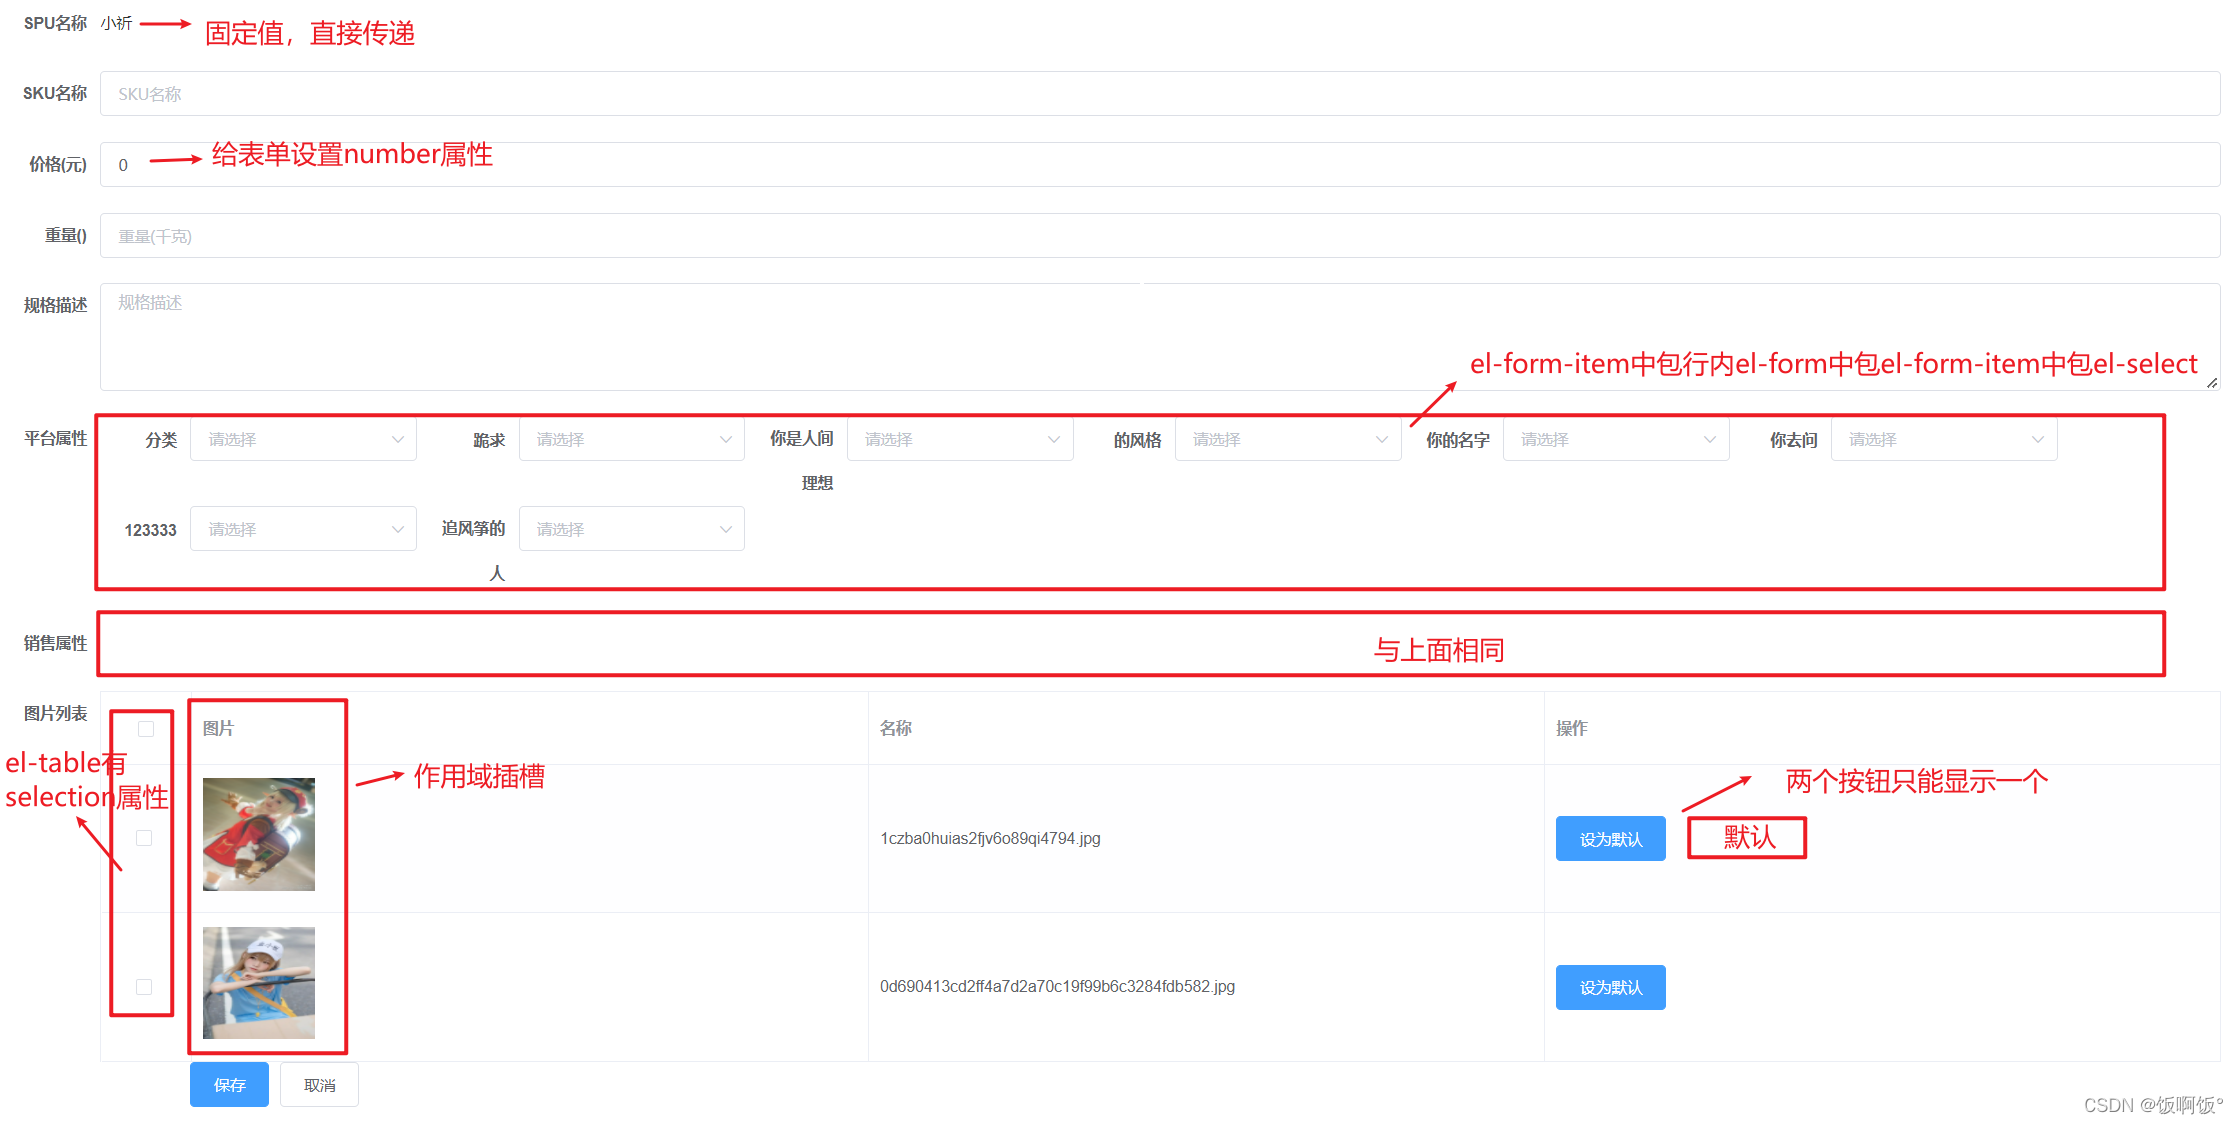Viewport: 2238px width, 1124px height.
Task: Open the 你的名字 select menu
Action: click(1615, 439)
